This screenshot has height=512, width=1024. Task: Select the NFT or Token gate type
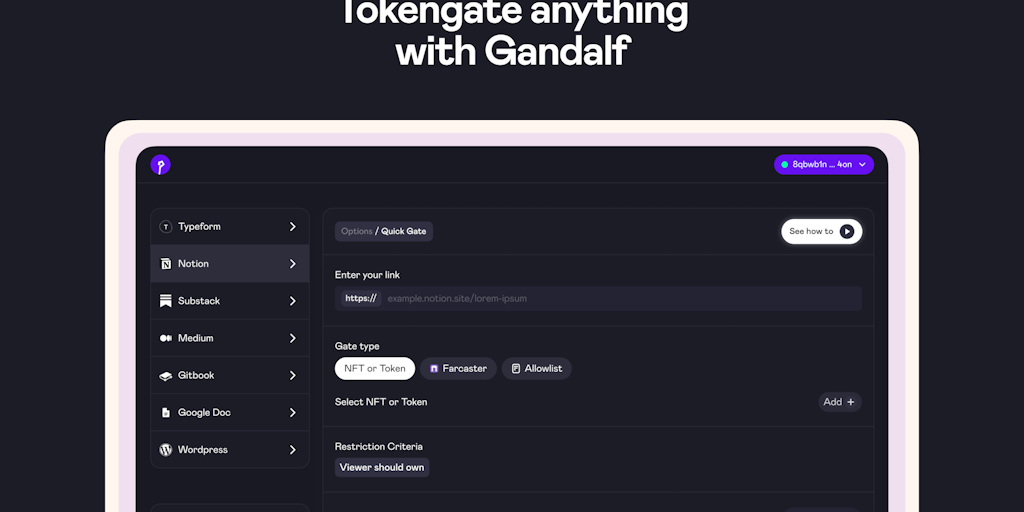pos(375,369)
